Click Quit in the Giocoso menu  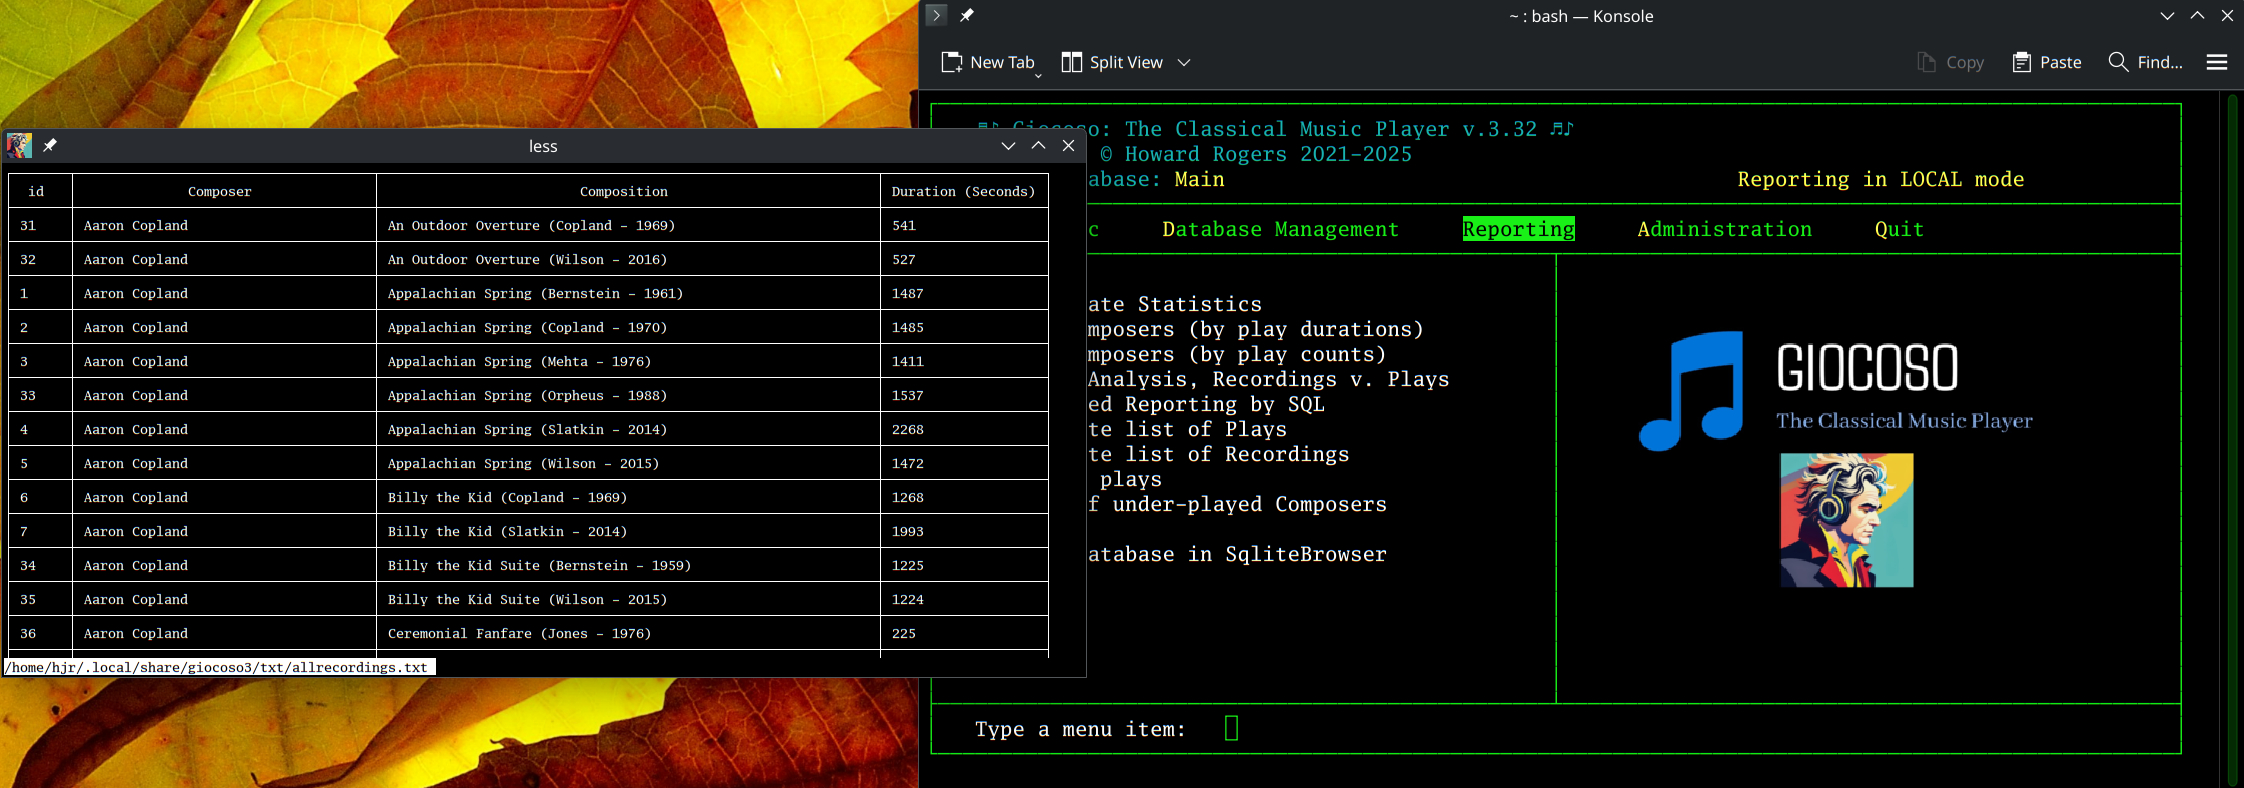[1898, 229]
